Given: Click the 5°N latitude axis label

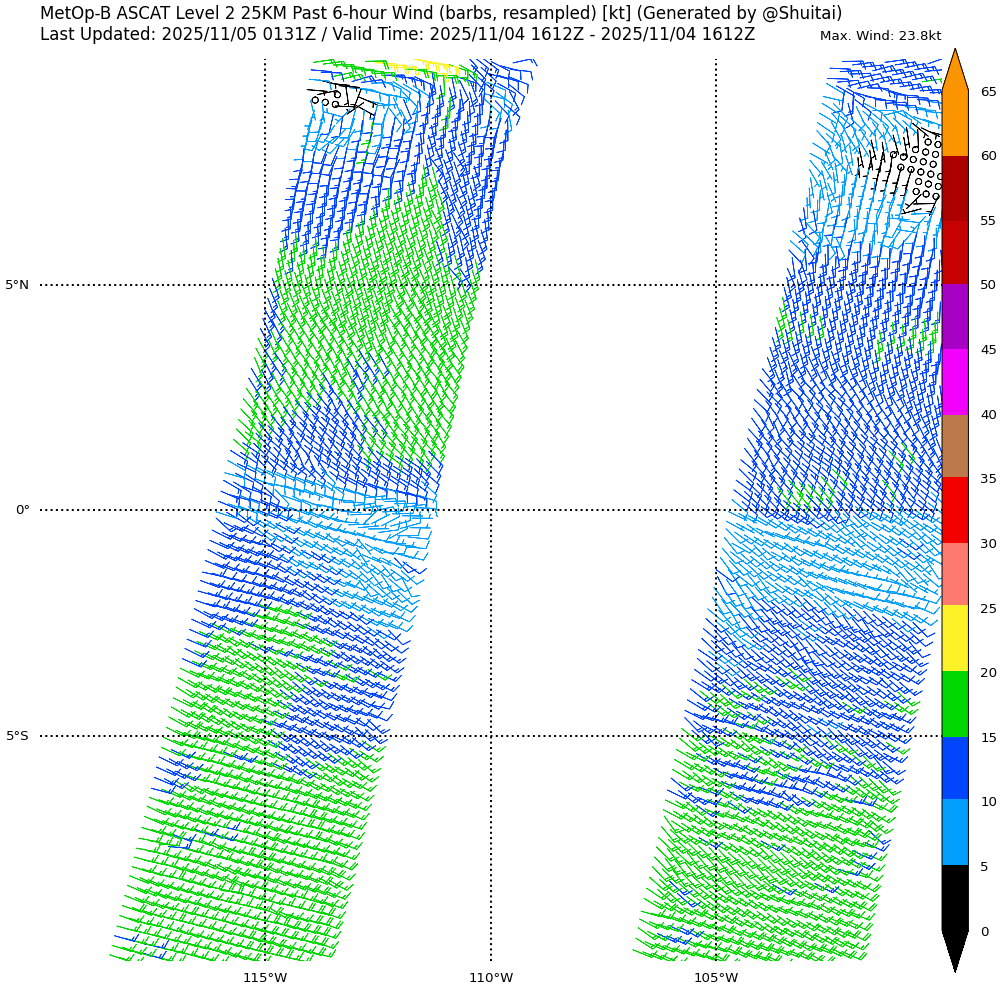Looking at the screenshot, I should (x=17, y=285).
